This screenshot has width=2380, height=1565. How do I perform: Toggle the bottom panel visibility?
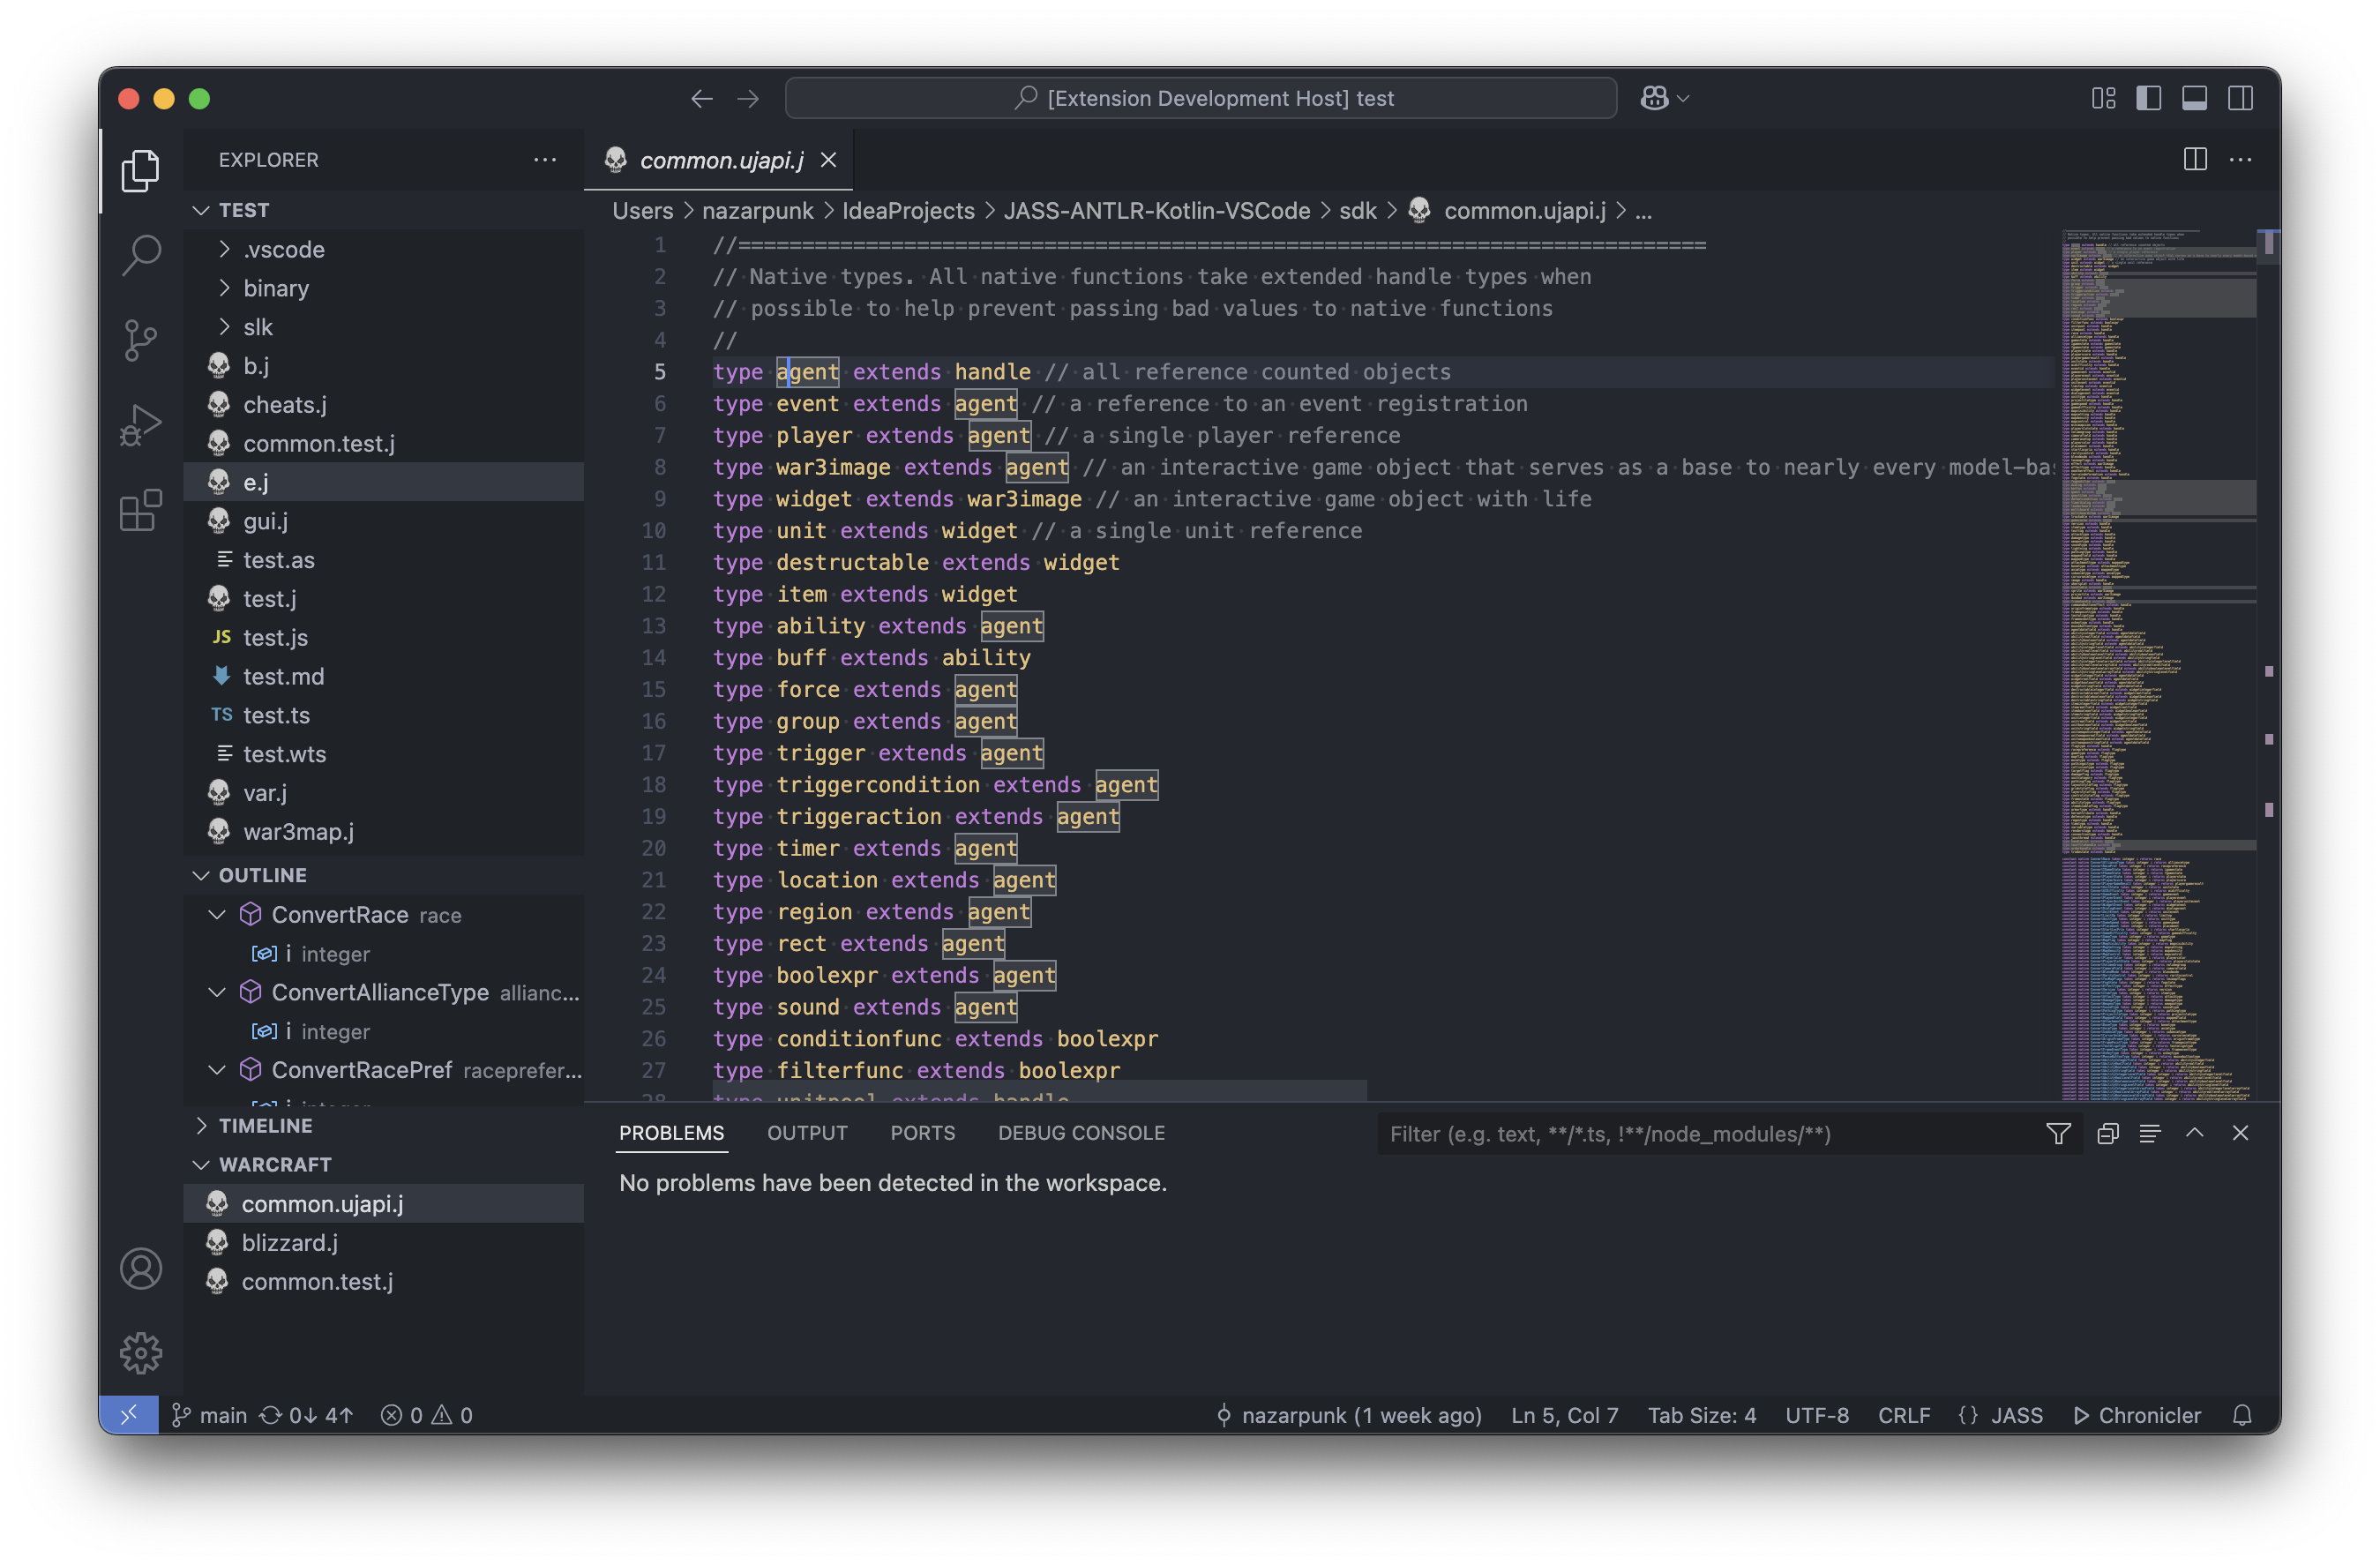2194,98
